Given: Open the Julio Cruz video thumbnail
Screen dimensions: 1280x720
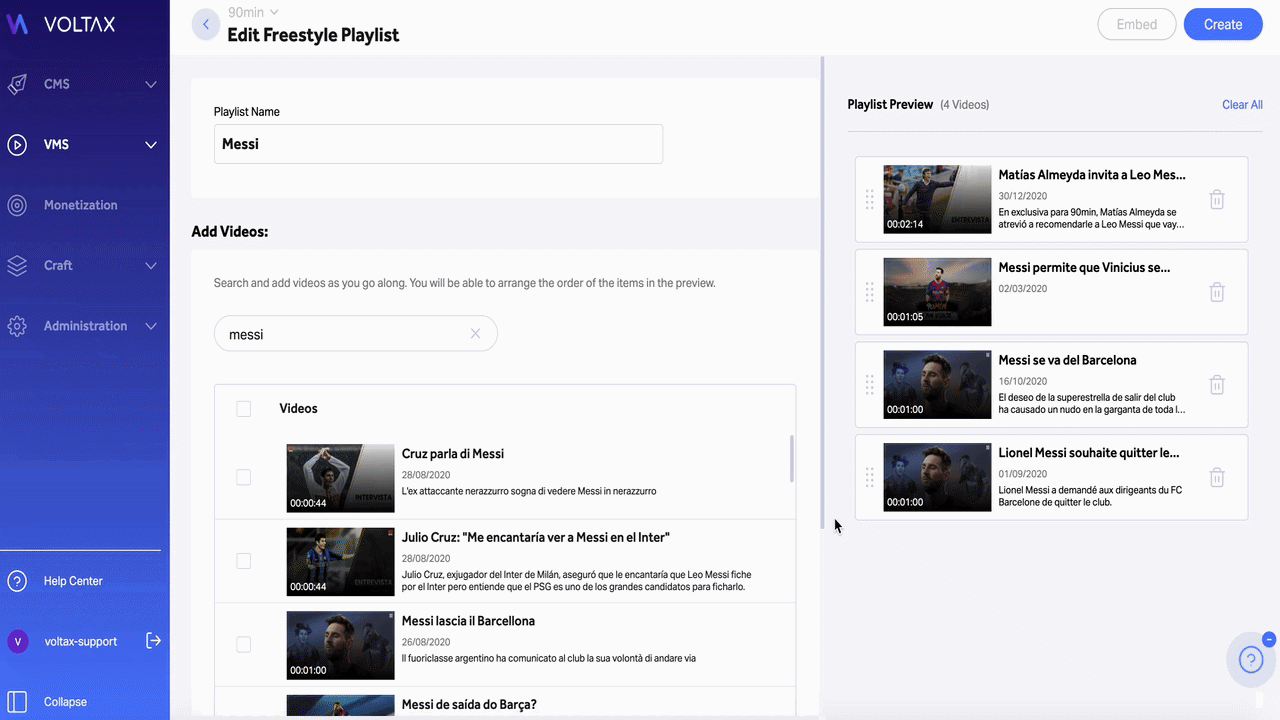Looking at the screenshot, I should 340,562.
